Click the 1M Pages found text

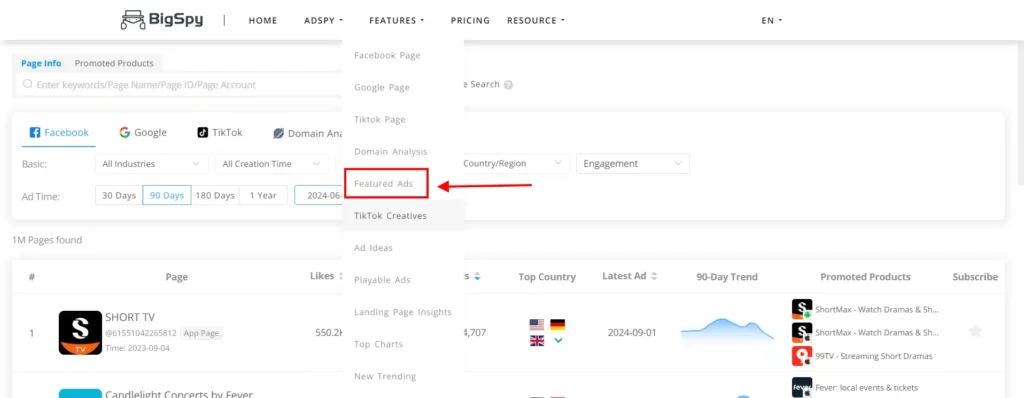coord(47,240)
